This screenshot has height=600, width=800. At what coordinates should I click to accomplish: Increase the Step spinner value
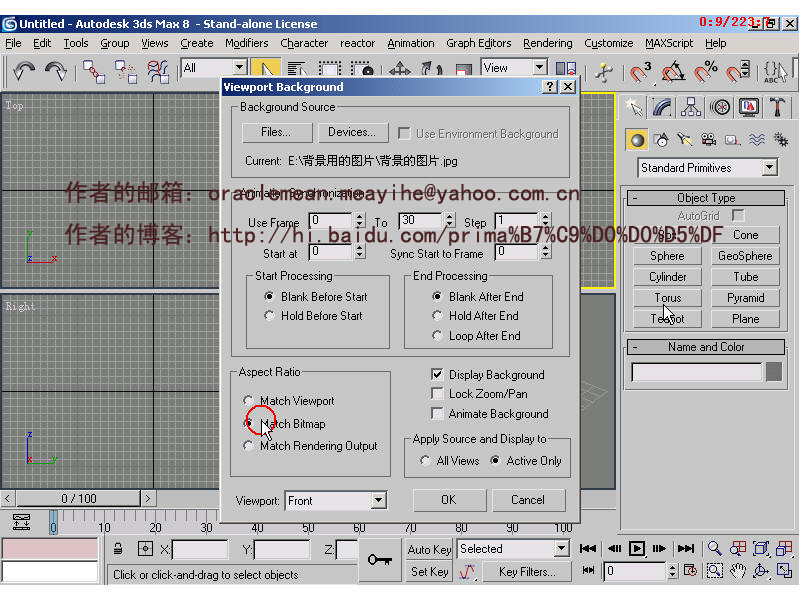coord(545,217)
